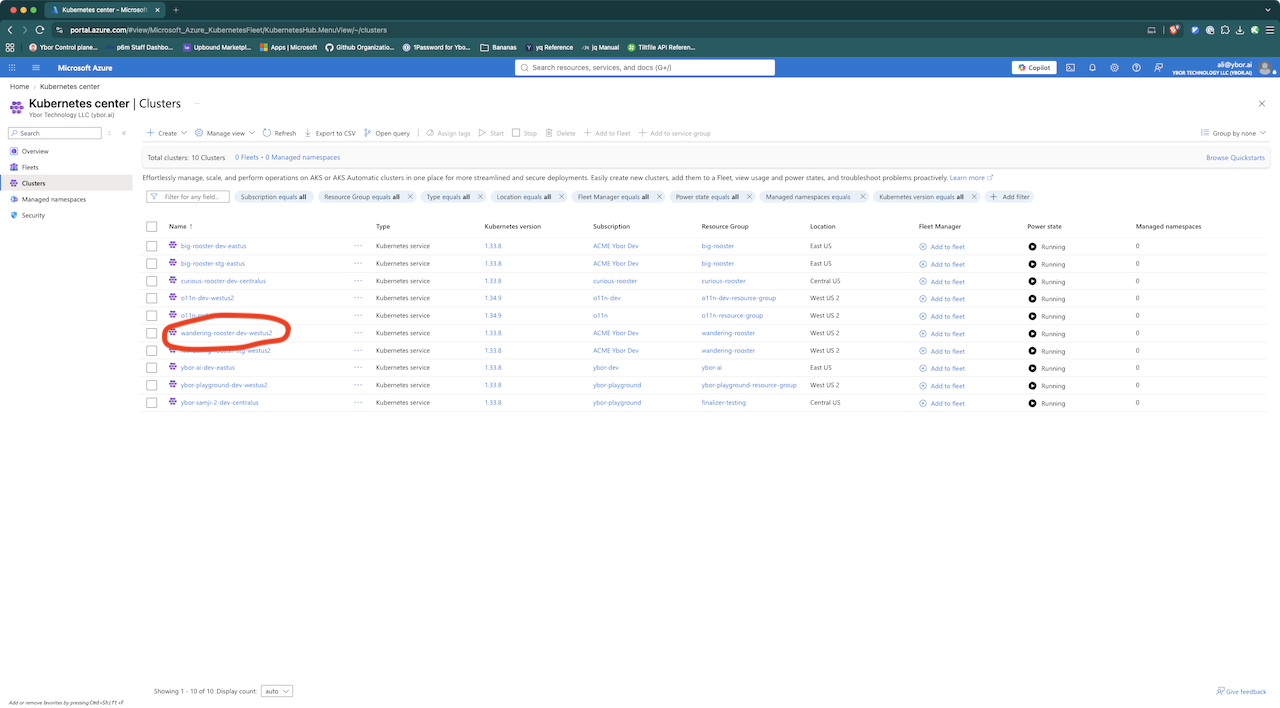The height and width of the screenshot is (708, 1280).
Task: Open the help question mark menu
Action: pyautogui.click(x=1136, y=68)
